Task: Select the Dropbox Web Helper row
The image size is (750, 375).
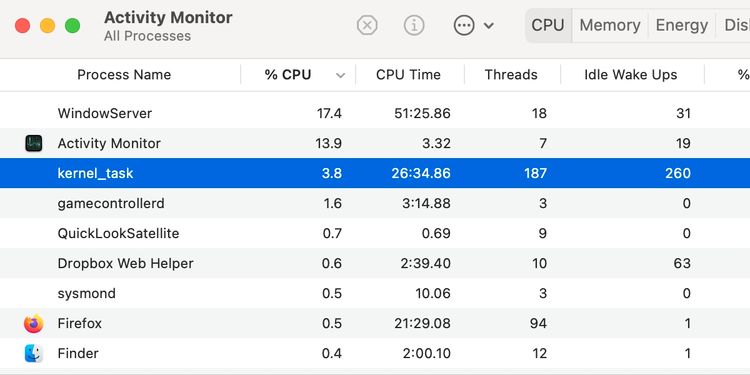Action: (x=375, y=263)
